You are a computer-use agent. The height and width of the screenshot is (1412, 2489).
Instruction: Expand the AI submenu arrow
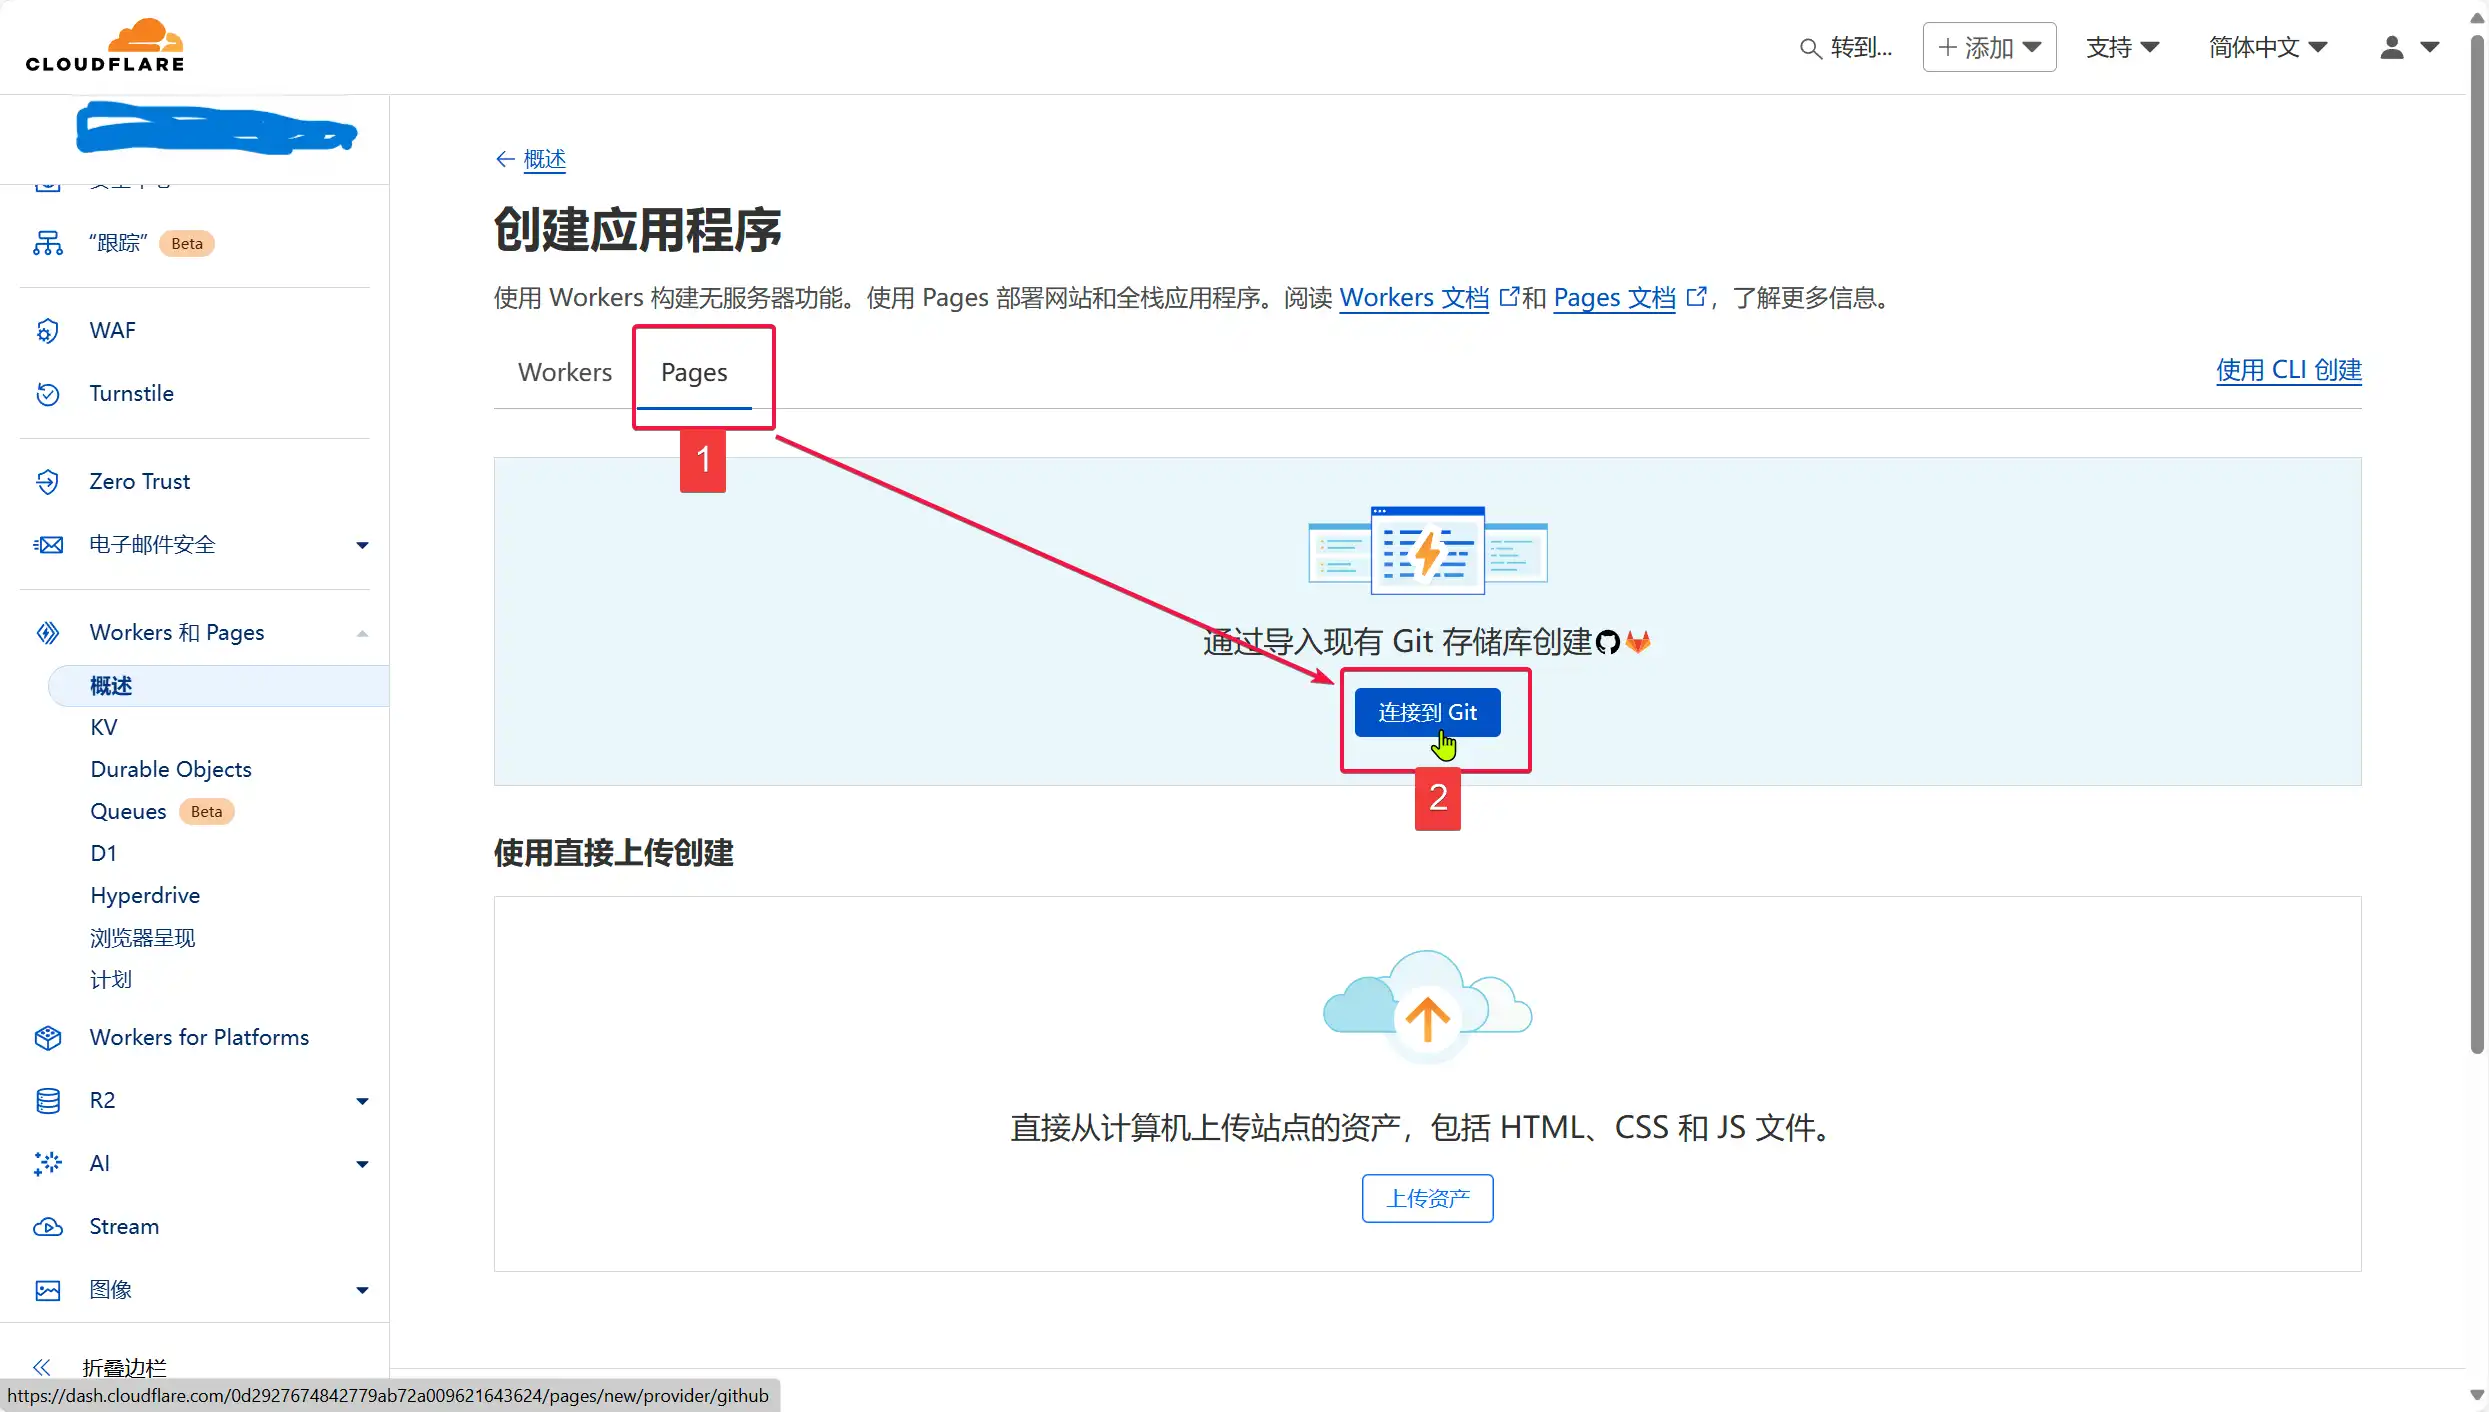362,1164
